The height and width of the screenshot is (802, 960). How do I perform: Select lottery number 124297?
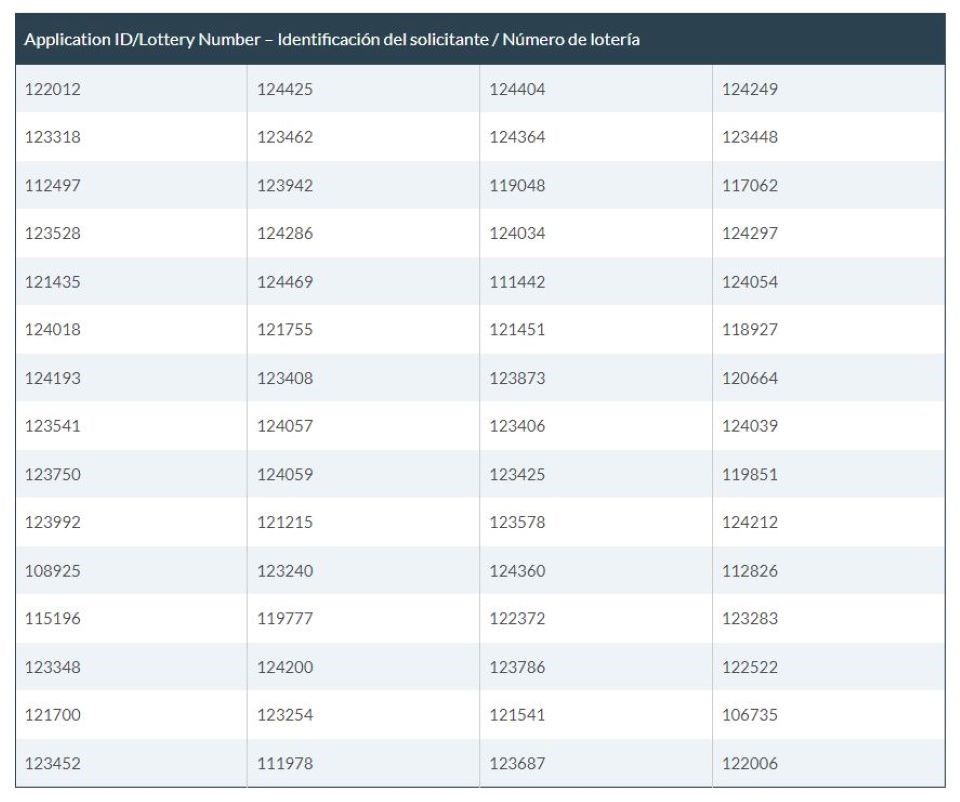click(x=749, y=233)
